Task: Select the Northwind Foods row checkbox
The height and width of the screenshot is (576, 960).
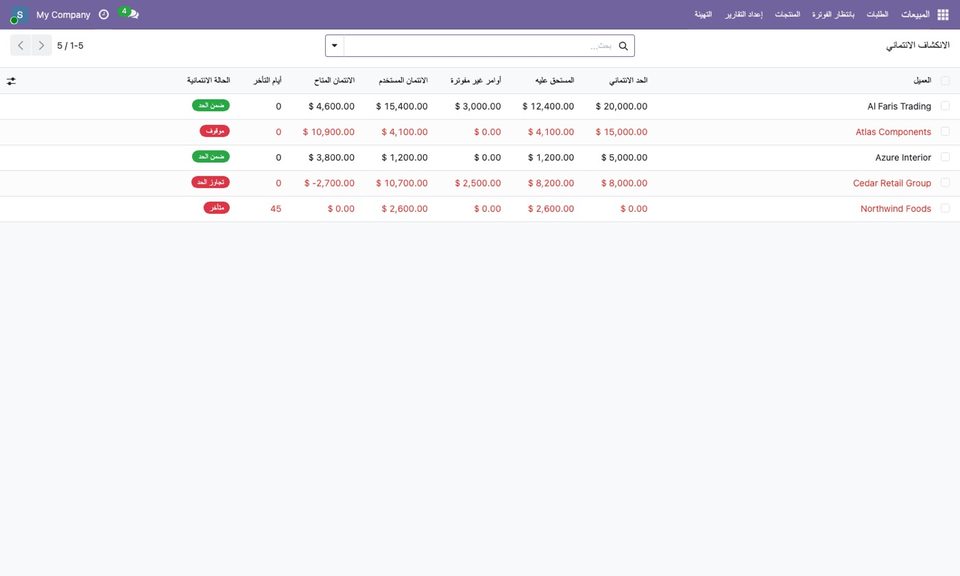Action: tap(945, 209)
